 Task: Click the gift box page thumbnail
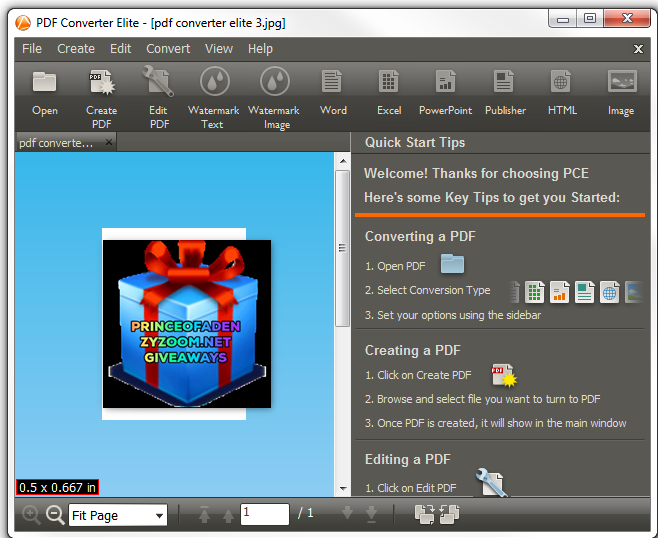pyautogui.click(x=187, y=324)
